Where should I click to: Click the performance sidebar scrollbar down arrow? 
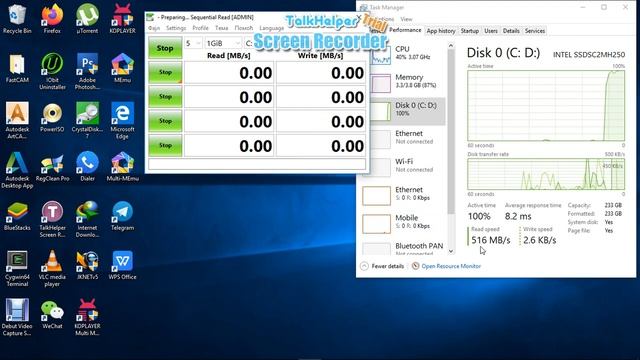[x=451, y=251]
